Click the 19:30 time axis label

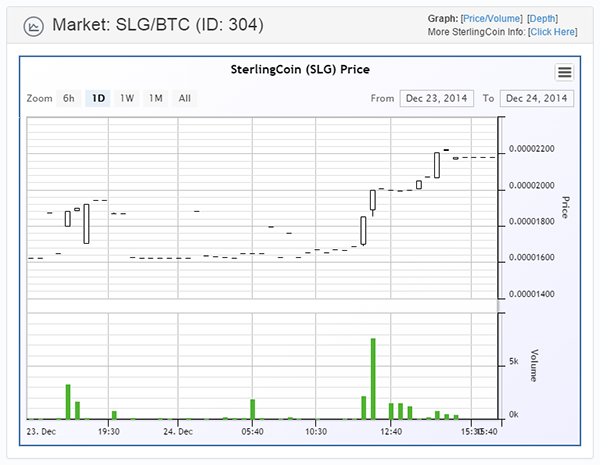point(109,432)
